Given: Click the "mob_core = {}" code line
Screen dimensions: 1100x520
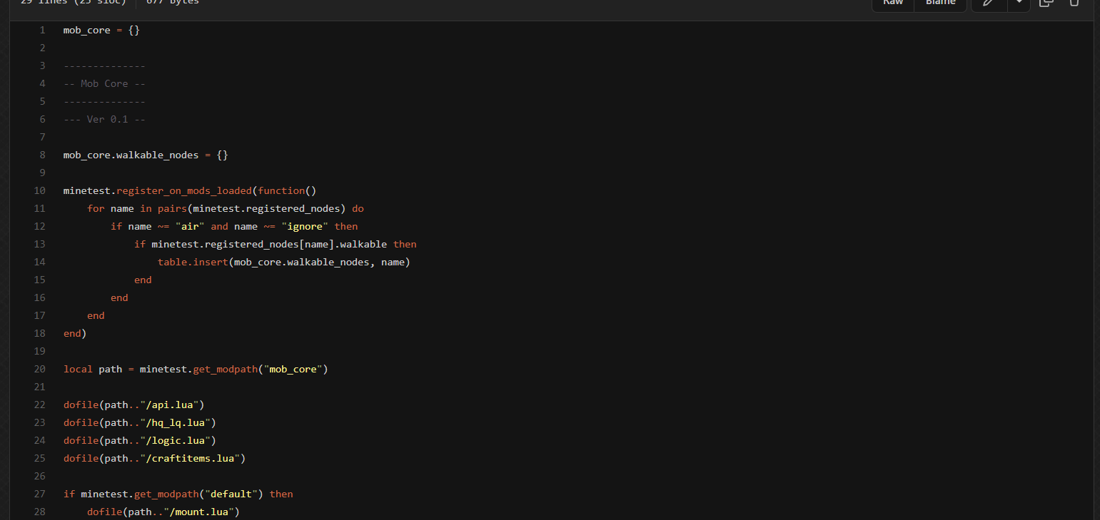Looking at the screenshot, I should coord(102,30).
